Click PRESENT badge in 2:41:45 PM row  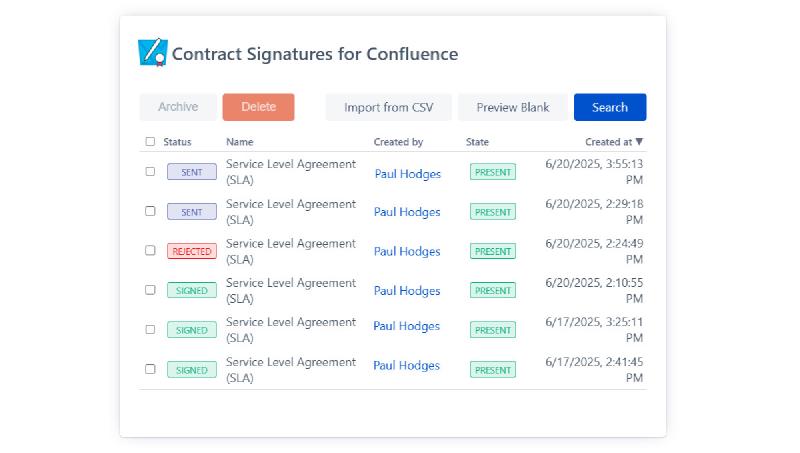(493, 370)
